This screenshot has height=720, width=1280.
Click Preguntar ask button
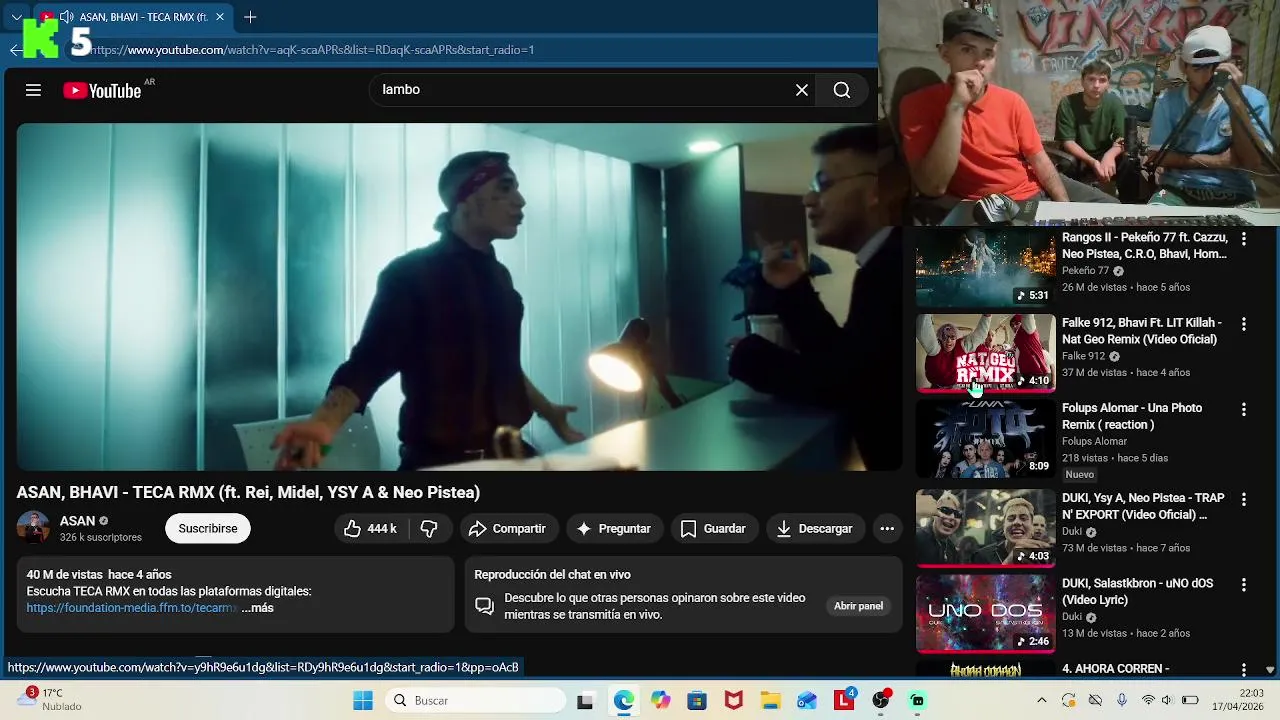click(614, 529)
